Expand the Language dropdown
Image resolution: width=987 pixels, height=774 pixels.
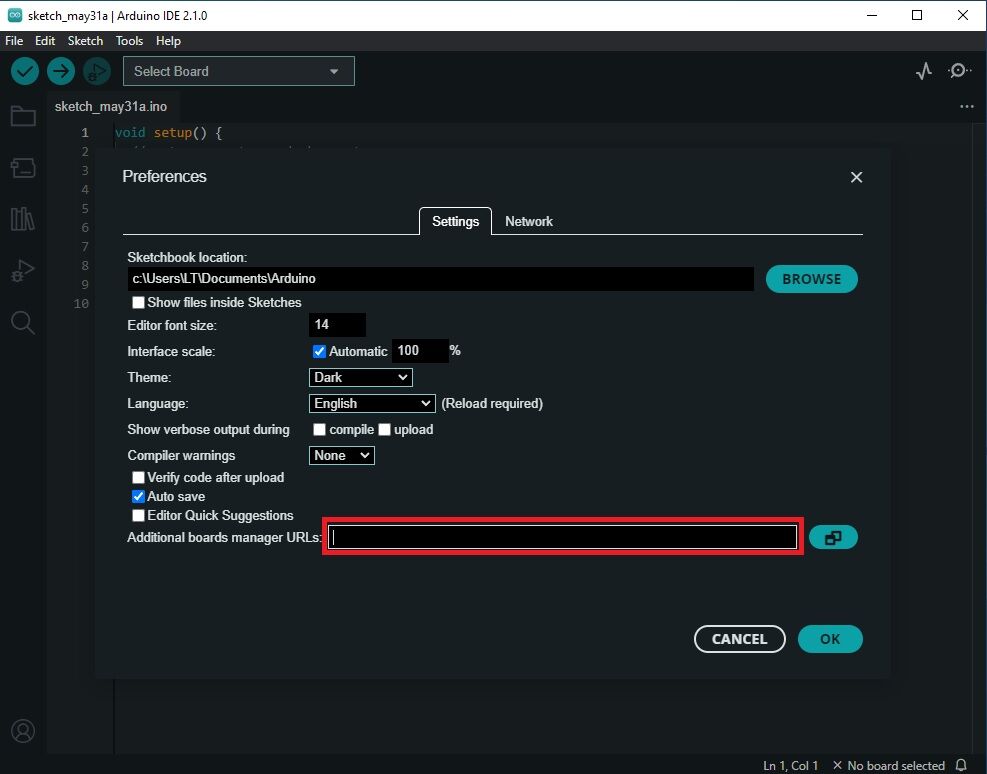click(372, 403)
